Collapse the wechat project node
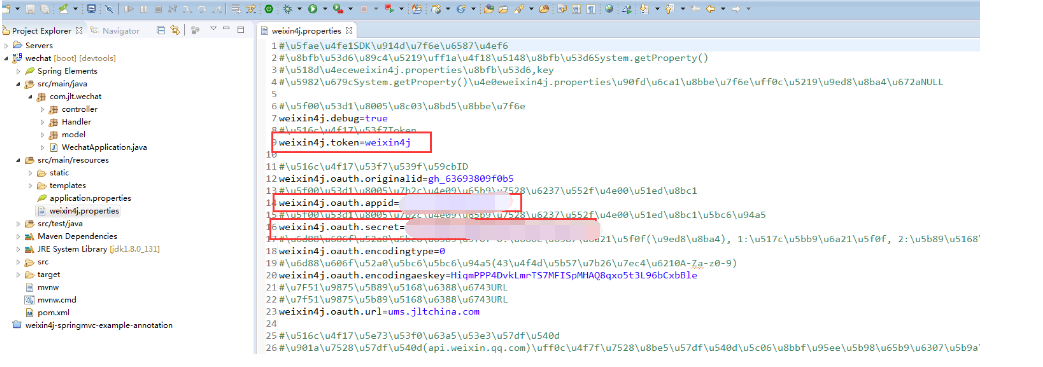Viewport: 1043px width, 367px height. pyautogui.click(x=6, y=58)
